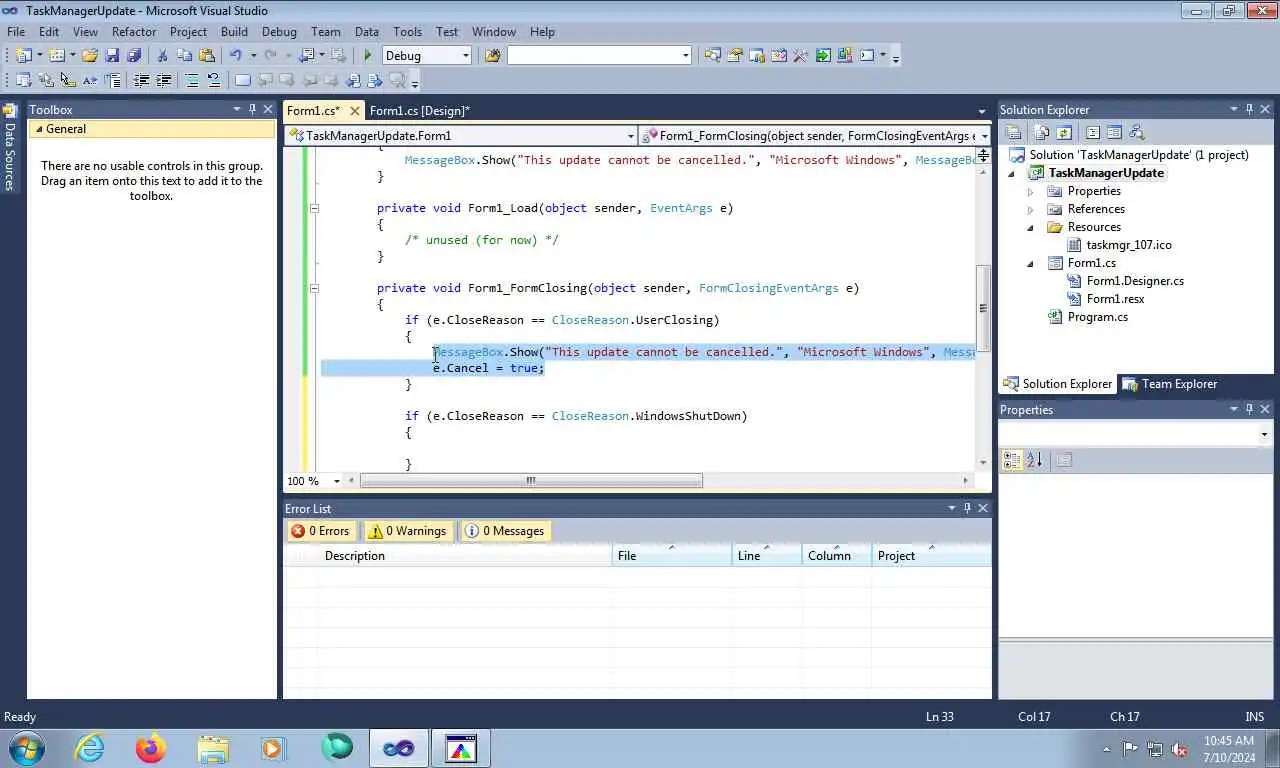Screen dimensions: 1280x768
Task: Expand the References node
Action: click(1031, 209)
